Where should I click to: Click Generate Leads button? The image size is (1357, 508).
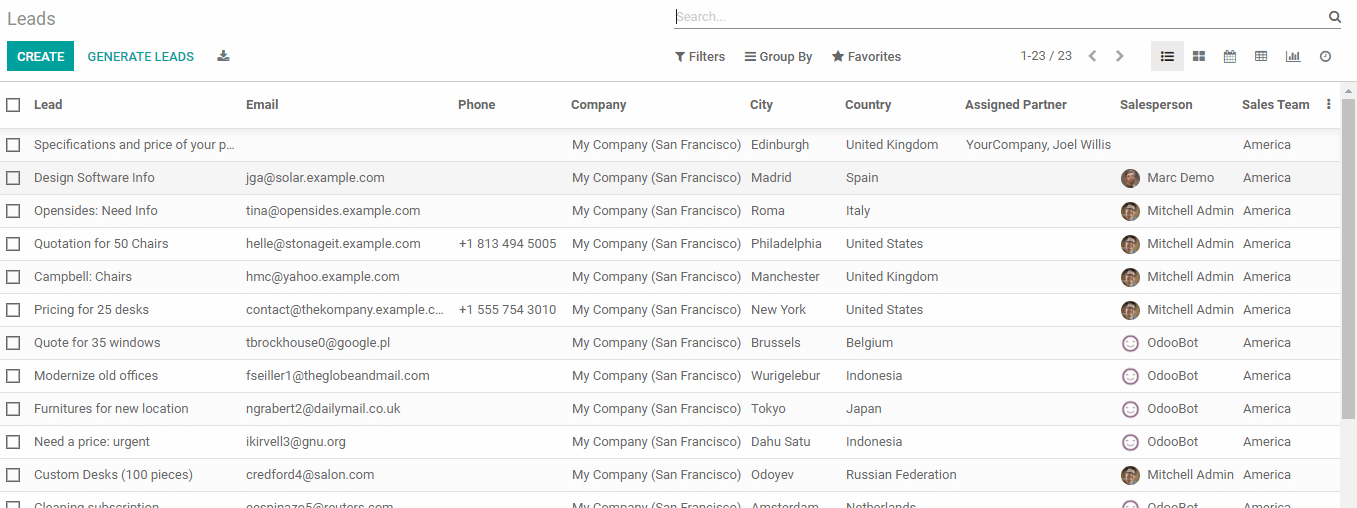click(x=141, y=57)
